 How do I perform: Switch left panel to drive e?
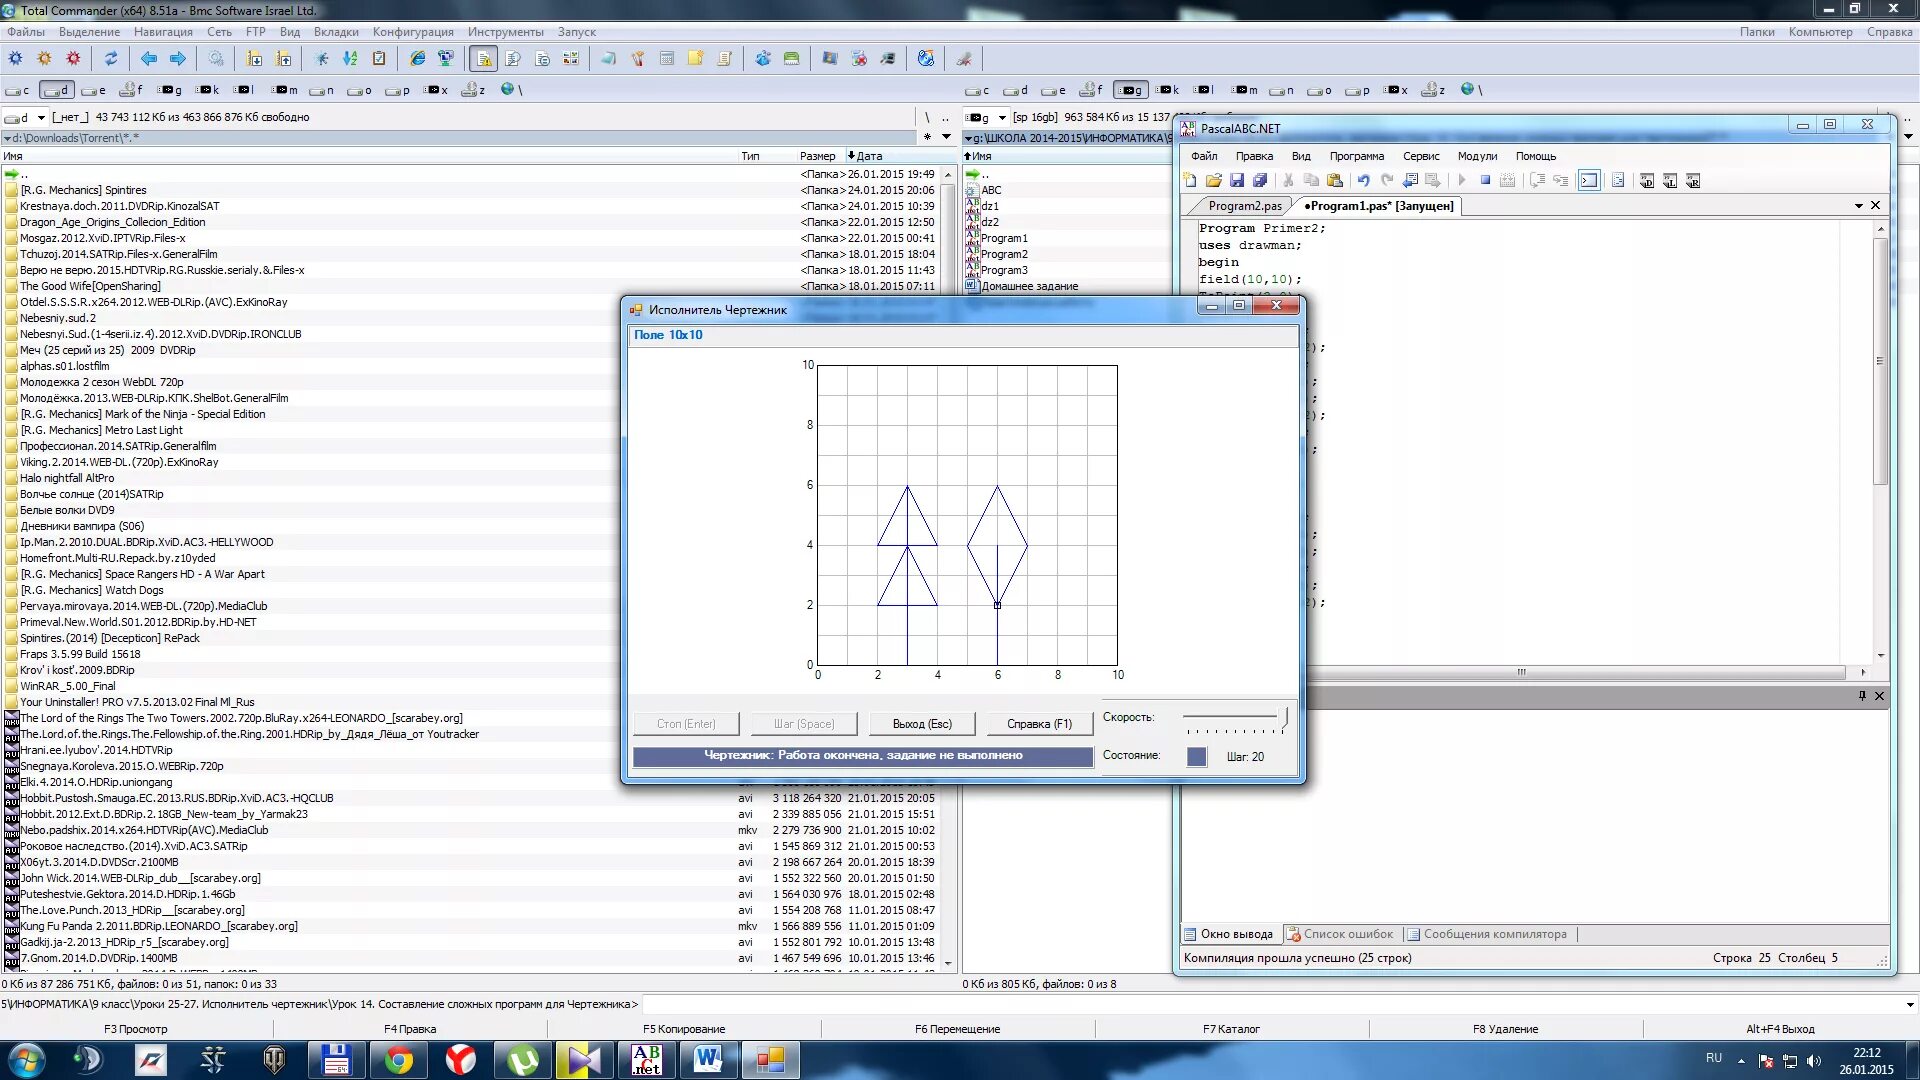[93, 90]
